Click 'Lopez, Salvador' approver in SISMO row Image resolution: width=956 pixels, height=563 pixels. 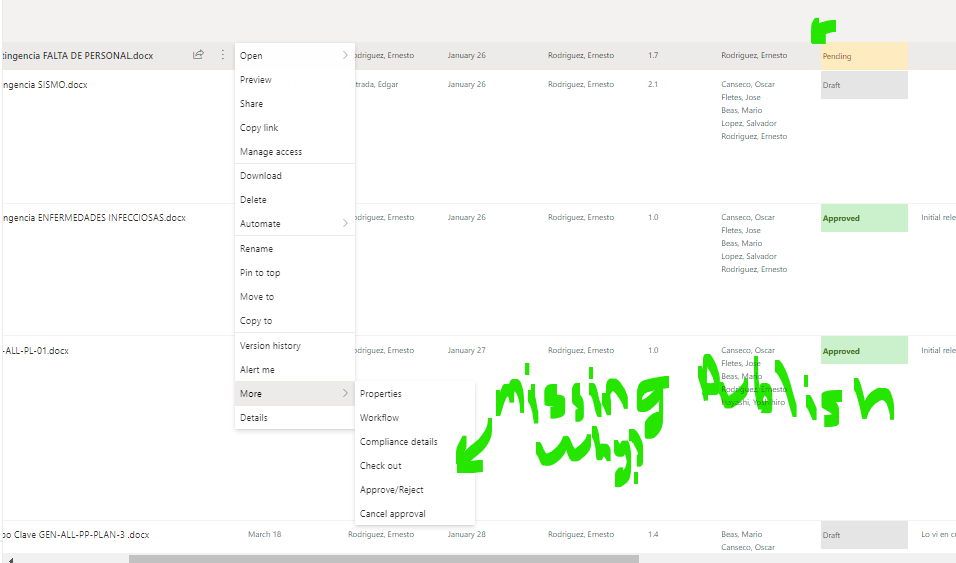749,123
